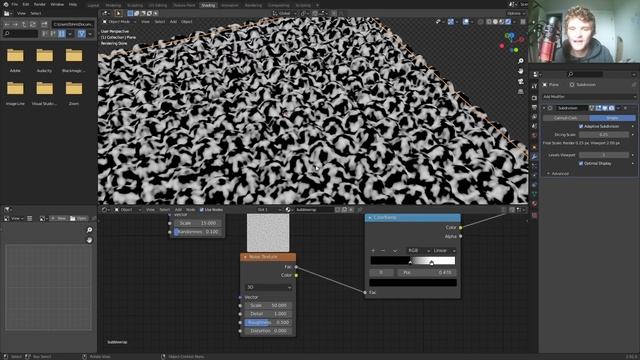Click the New button in image editor
Viewport: 640px width, 360px height.
(59, 219)
